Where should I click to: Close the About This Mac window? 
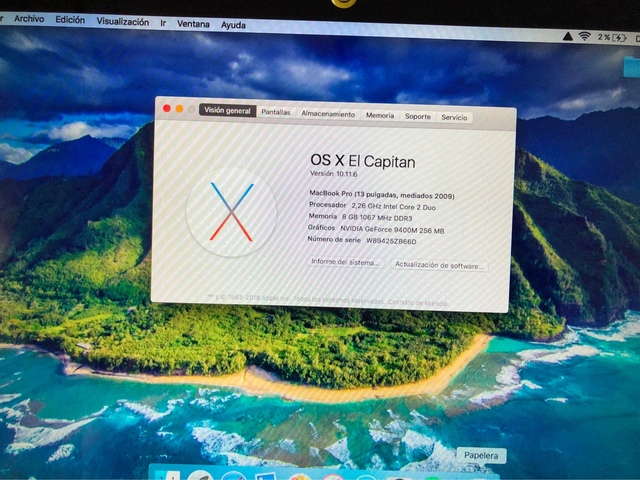[167, 108]
